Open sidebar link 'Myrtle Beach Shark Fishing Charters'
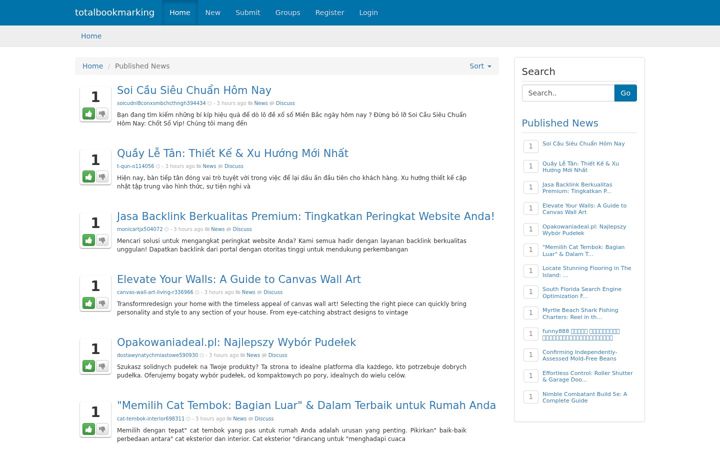Image resolution: width=720 pixels, height=450 pixels. [x=580, y=314]
